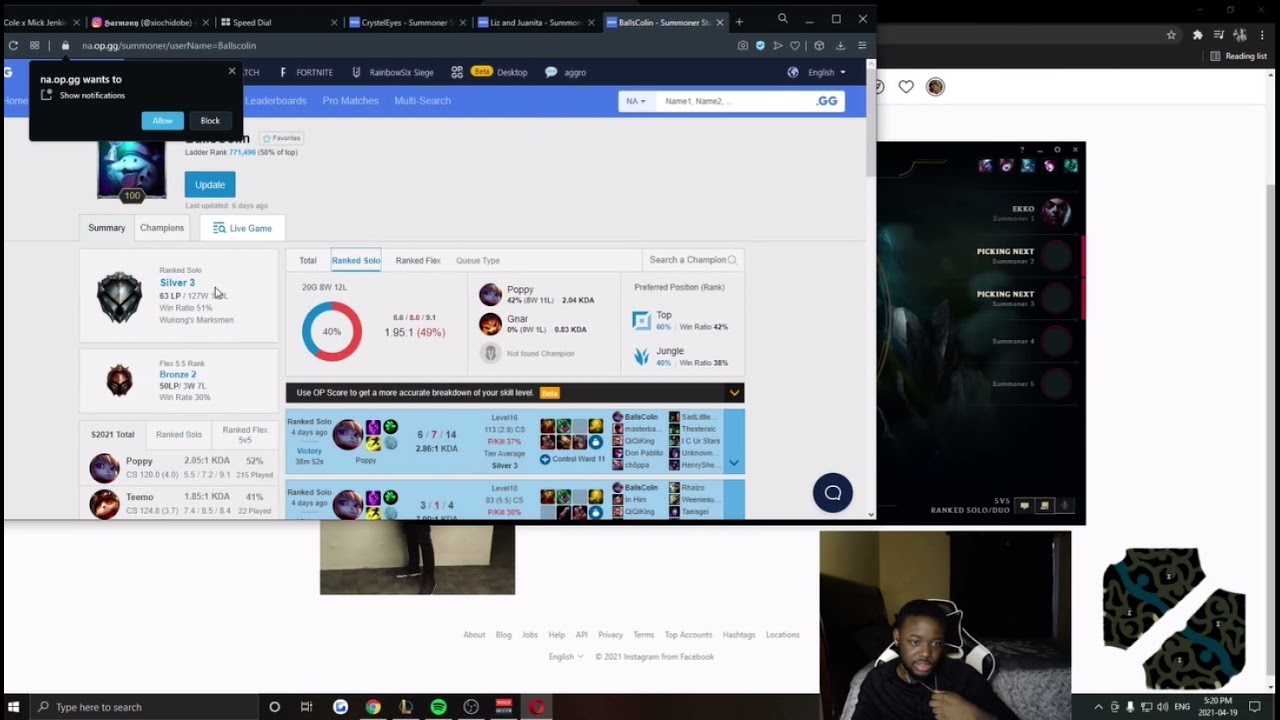The image size is (1280, 720).
Task: Open Spotify from the taskbar
Action: (438, 707)
